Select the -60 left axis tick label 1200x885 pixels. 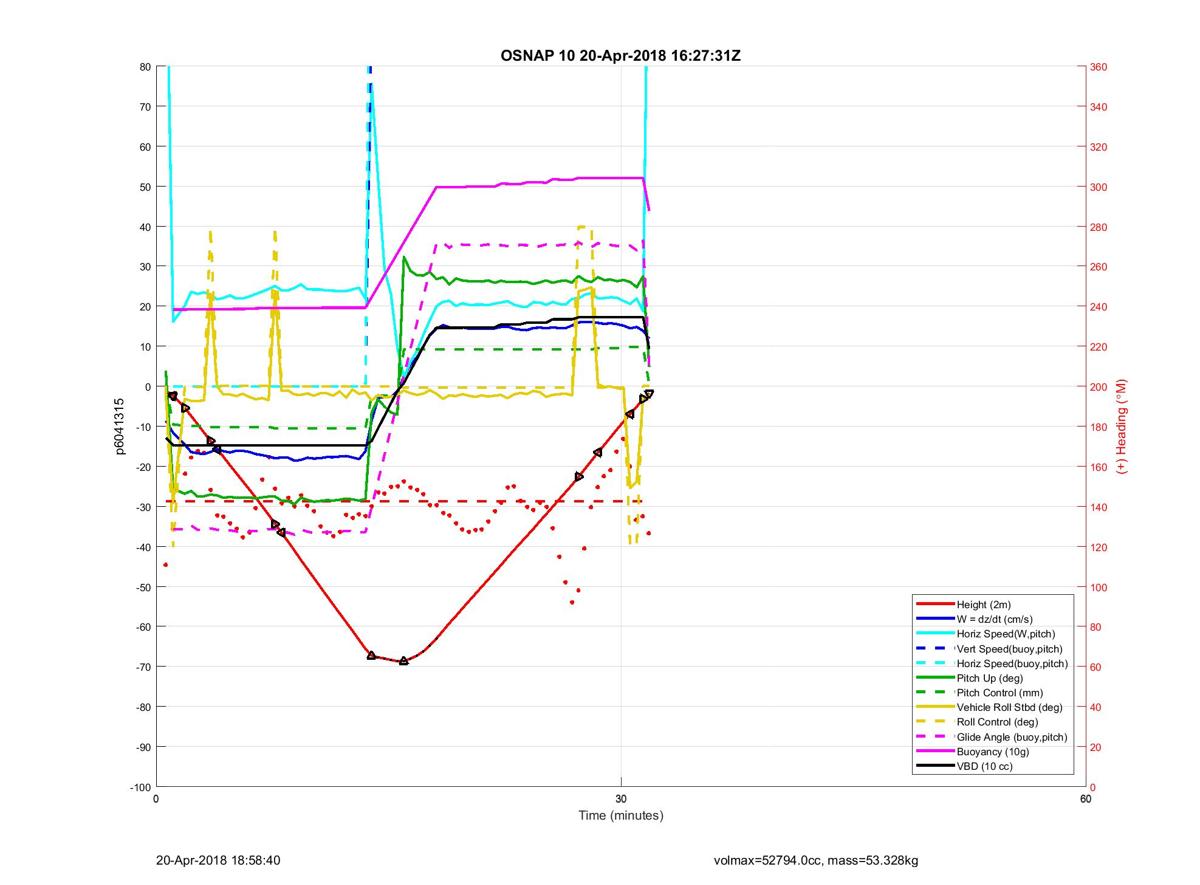[142, 627]
